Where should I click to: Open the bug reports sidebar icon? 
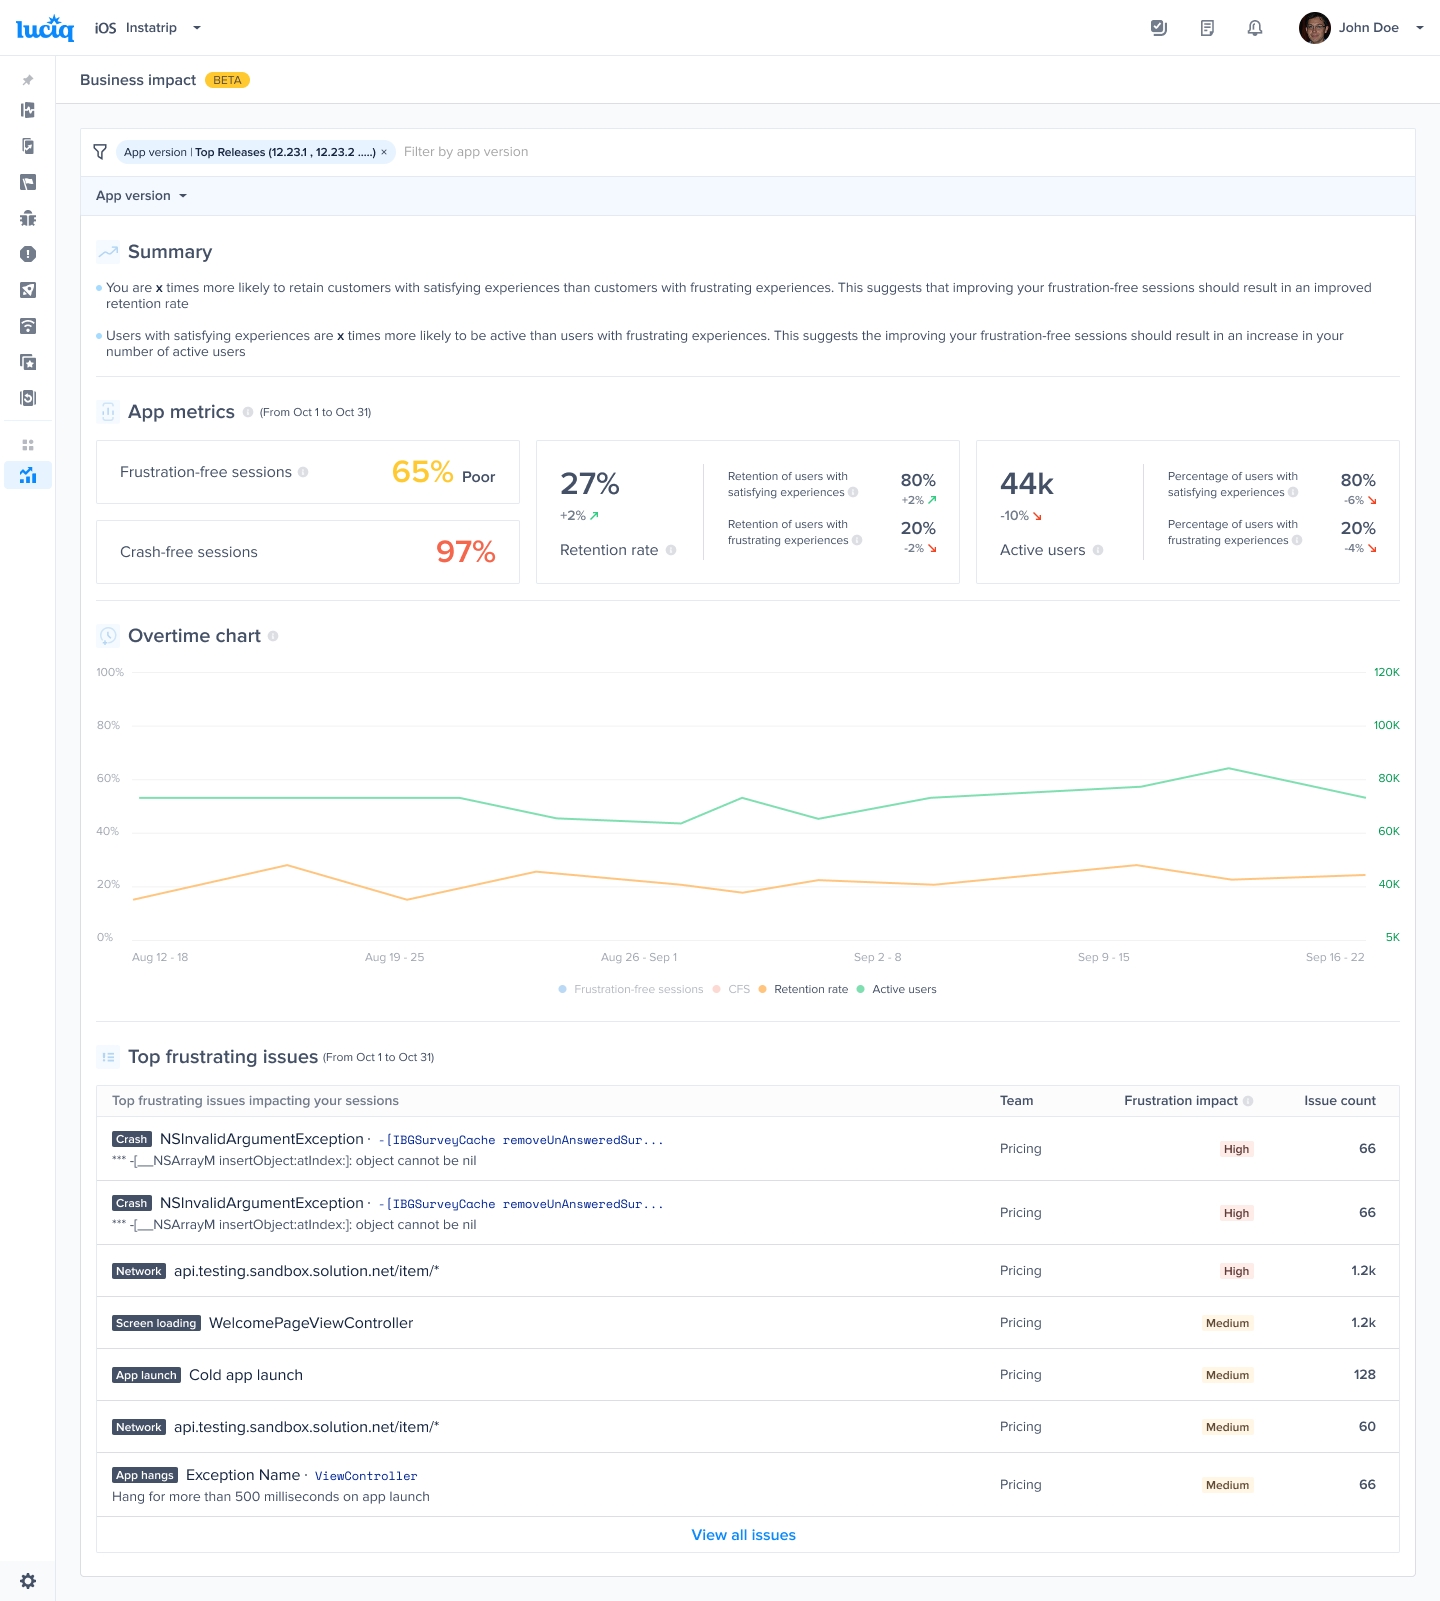point(28,218)
